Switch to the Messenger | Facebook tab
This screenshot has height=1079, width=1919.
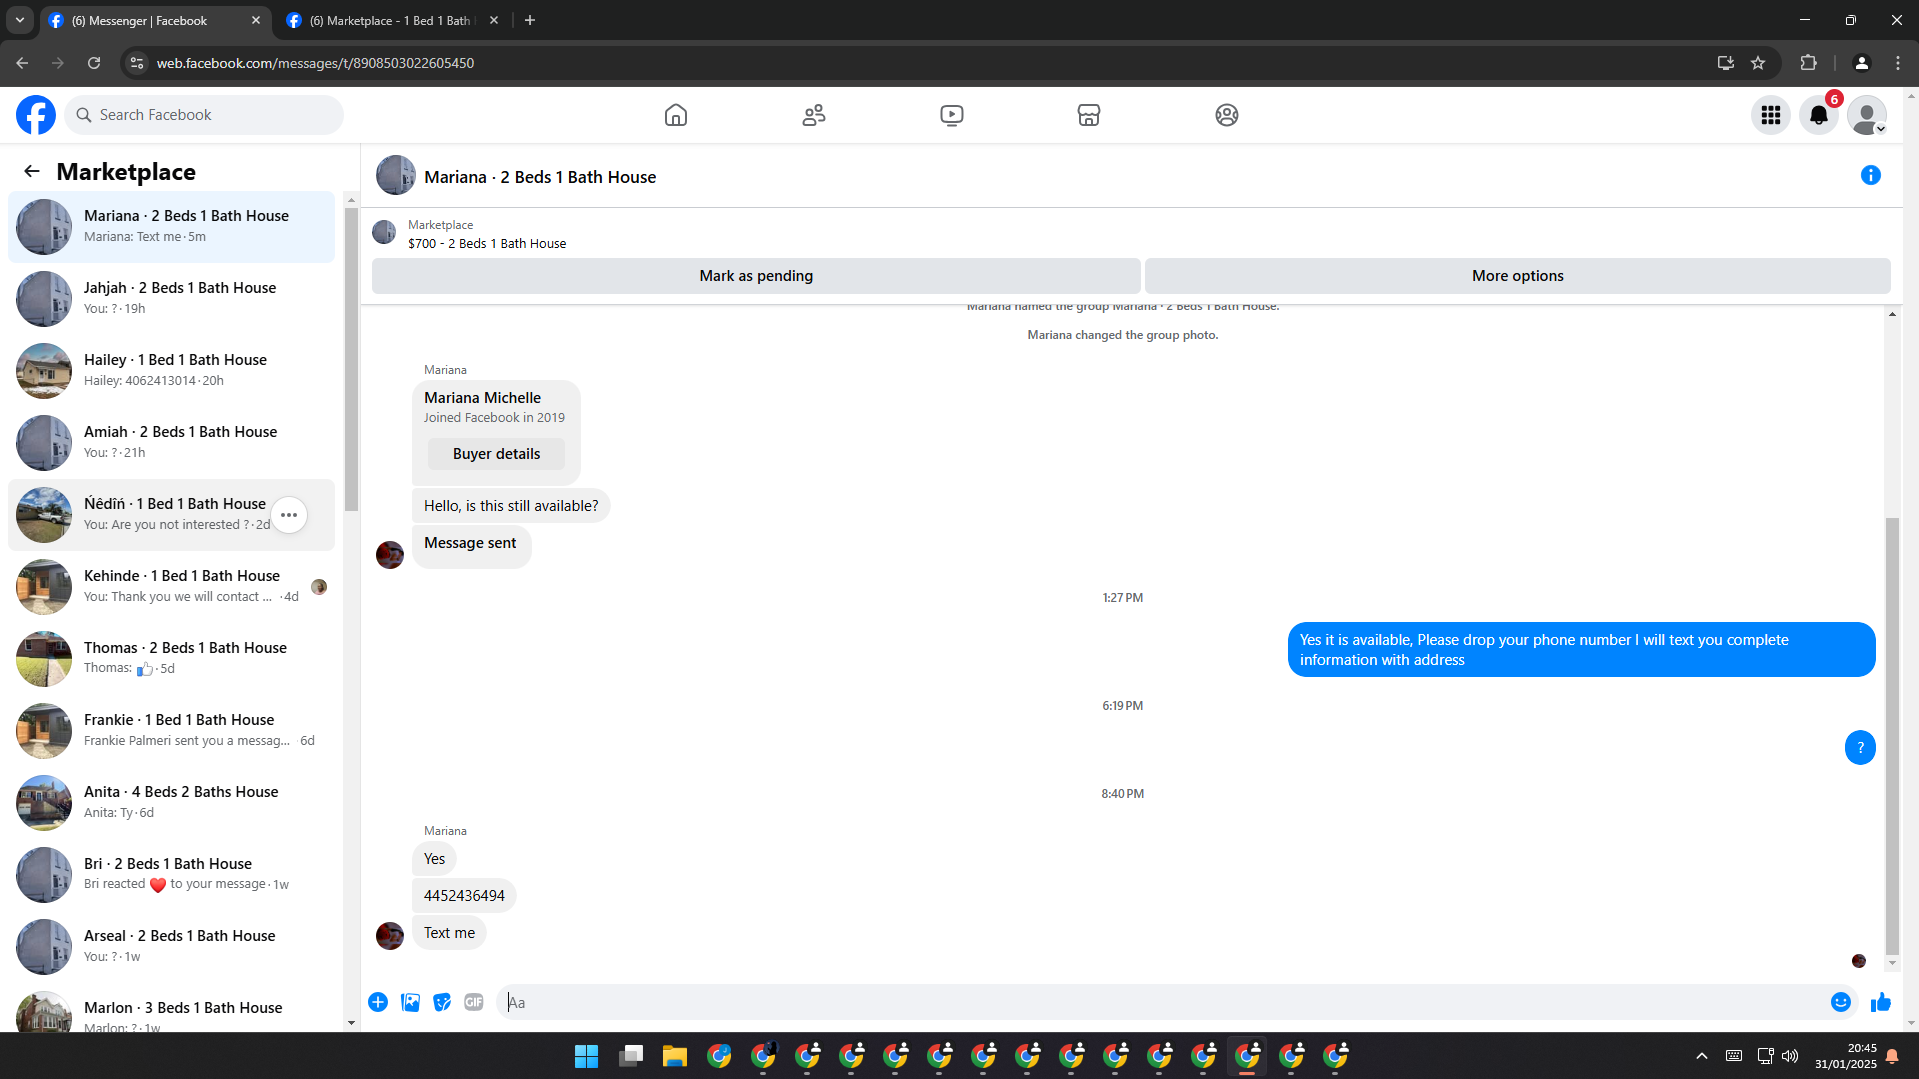[154, 20]
